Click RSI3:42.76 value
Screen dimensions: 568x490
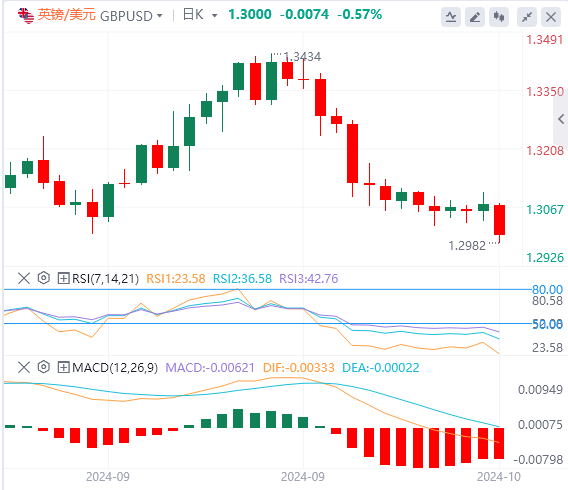309,278
